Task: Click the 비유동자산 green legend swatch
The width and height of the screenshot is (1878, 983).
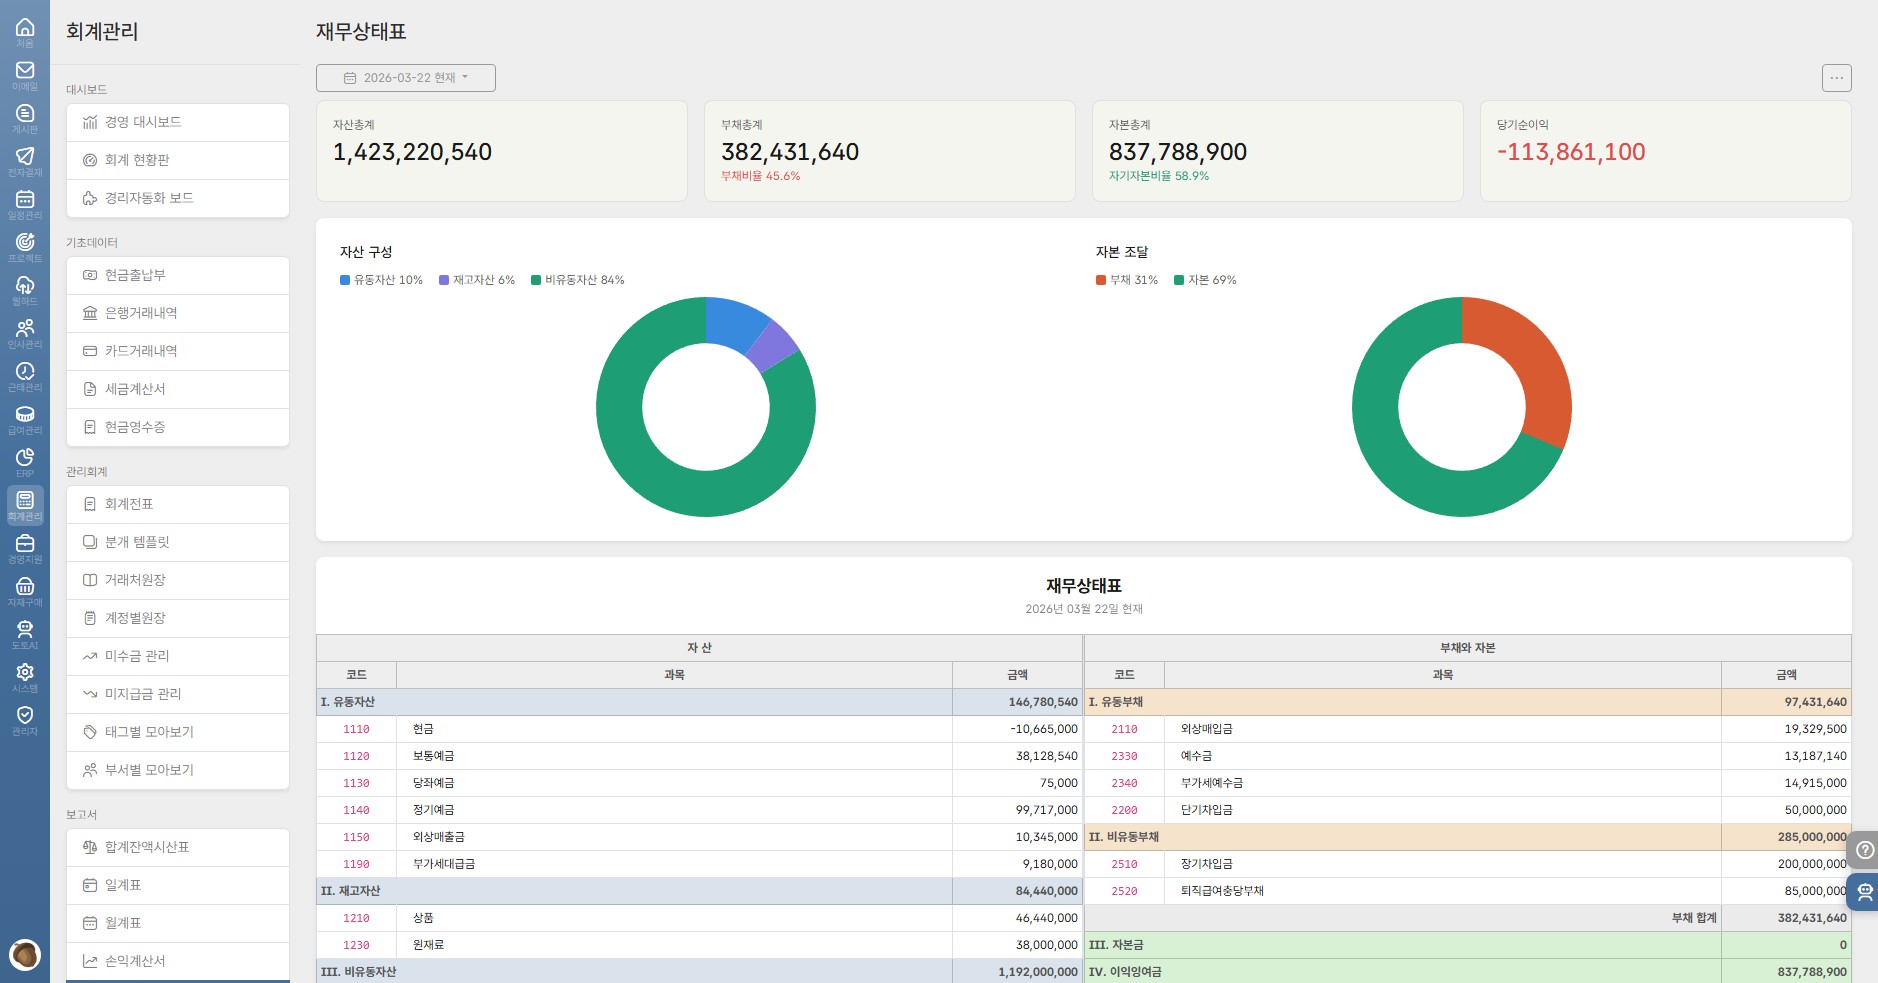Action: coord(536,280)
